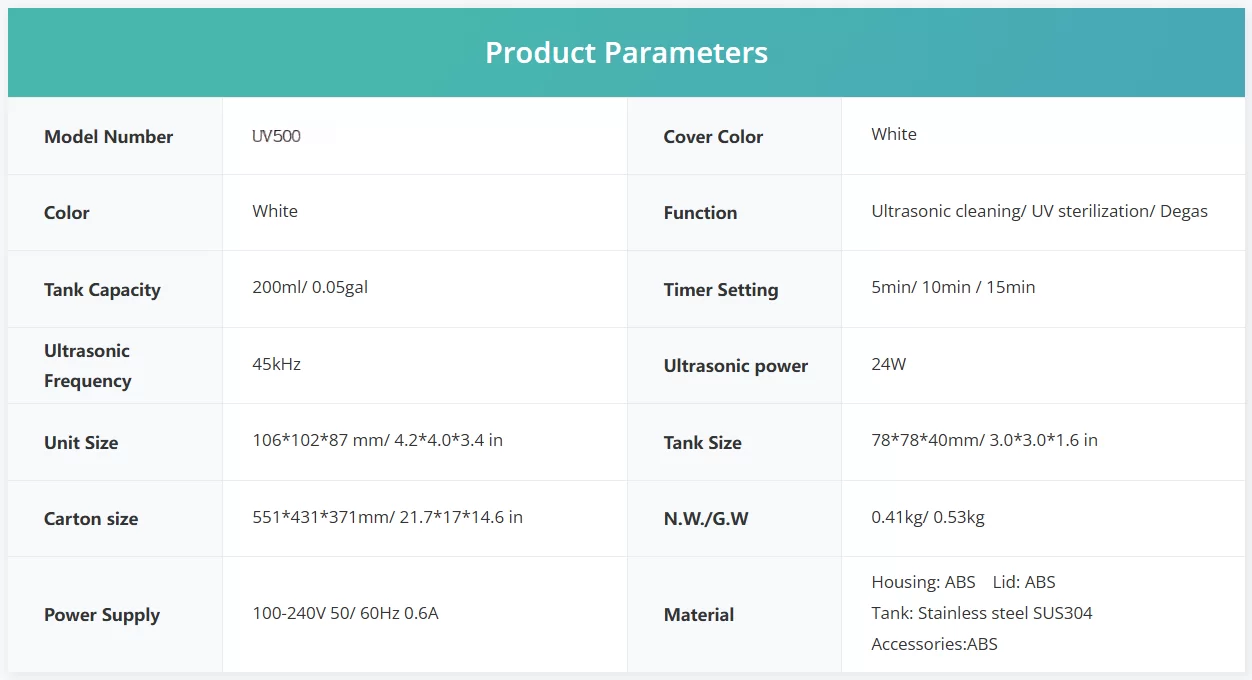The height and width of the screenshot is (680, 1252).
Task: Click the 100-240V power supply value
Action: coord(345,613)
